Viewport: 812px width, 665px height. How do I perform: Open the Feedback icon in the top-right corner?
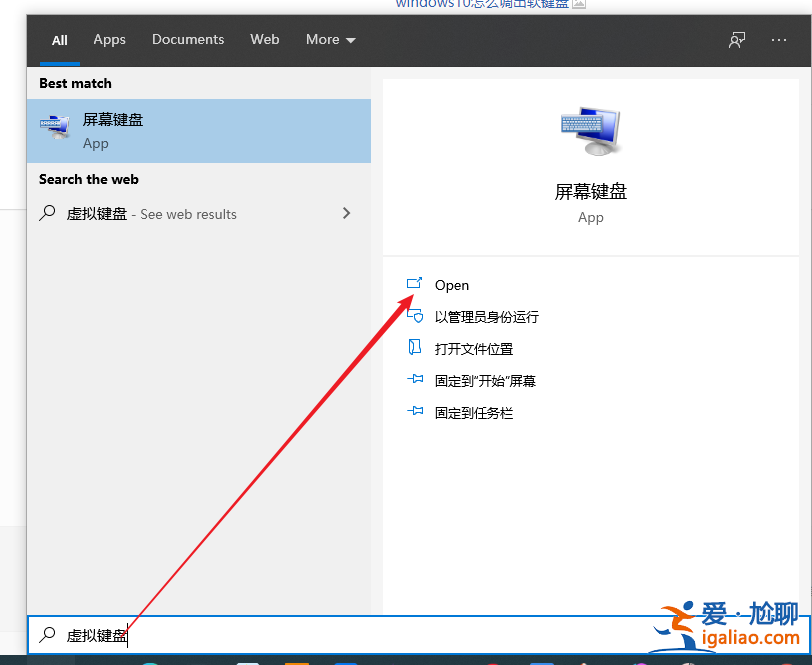pos(736,39)
